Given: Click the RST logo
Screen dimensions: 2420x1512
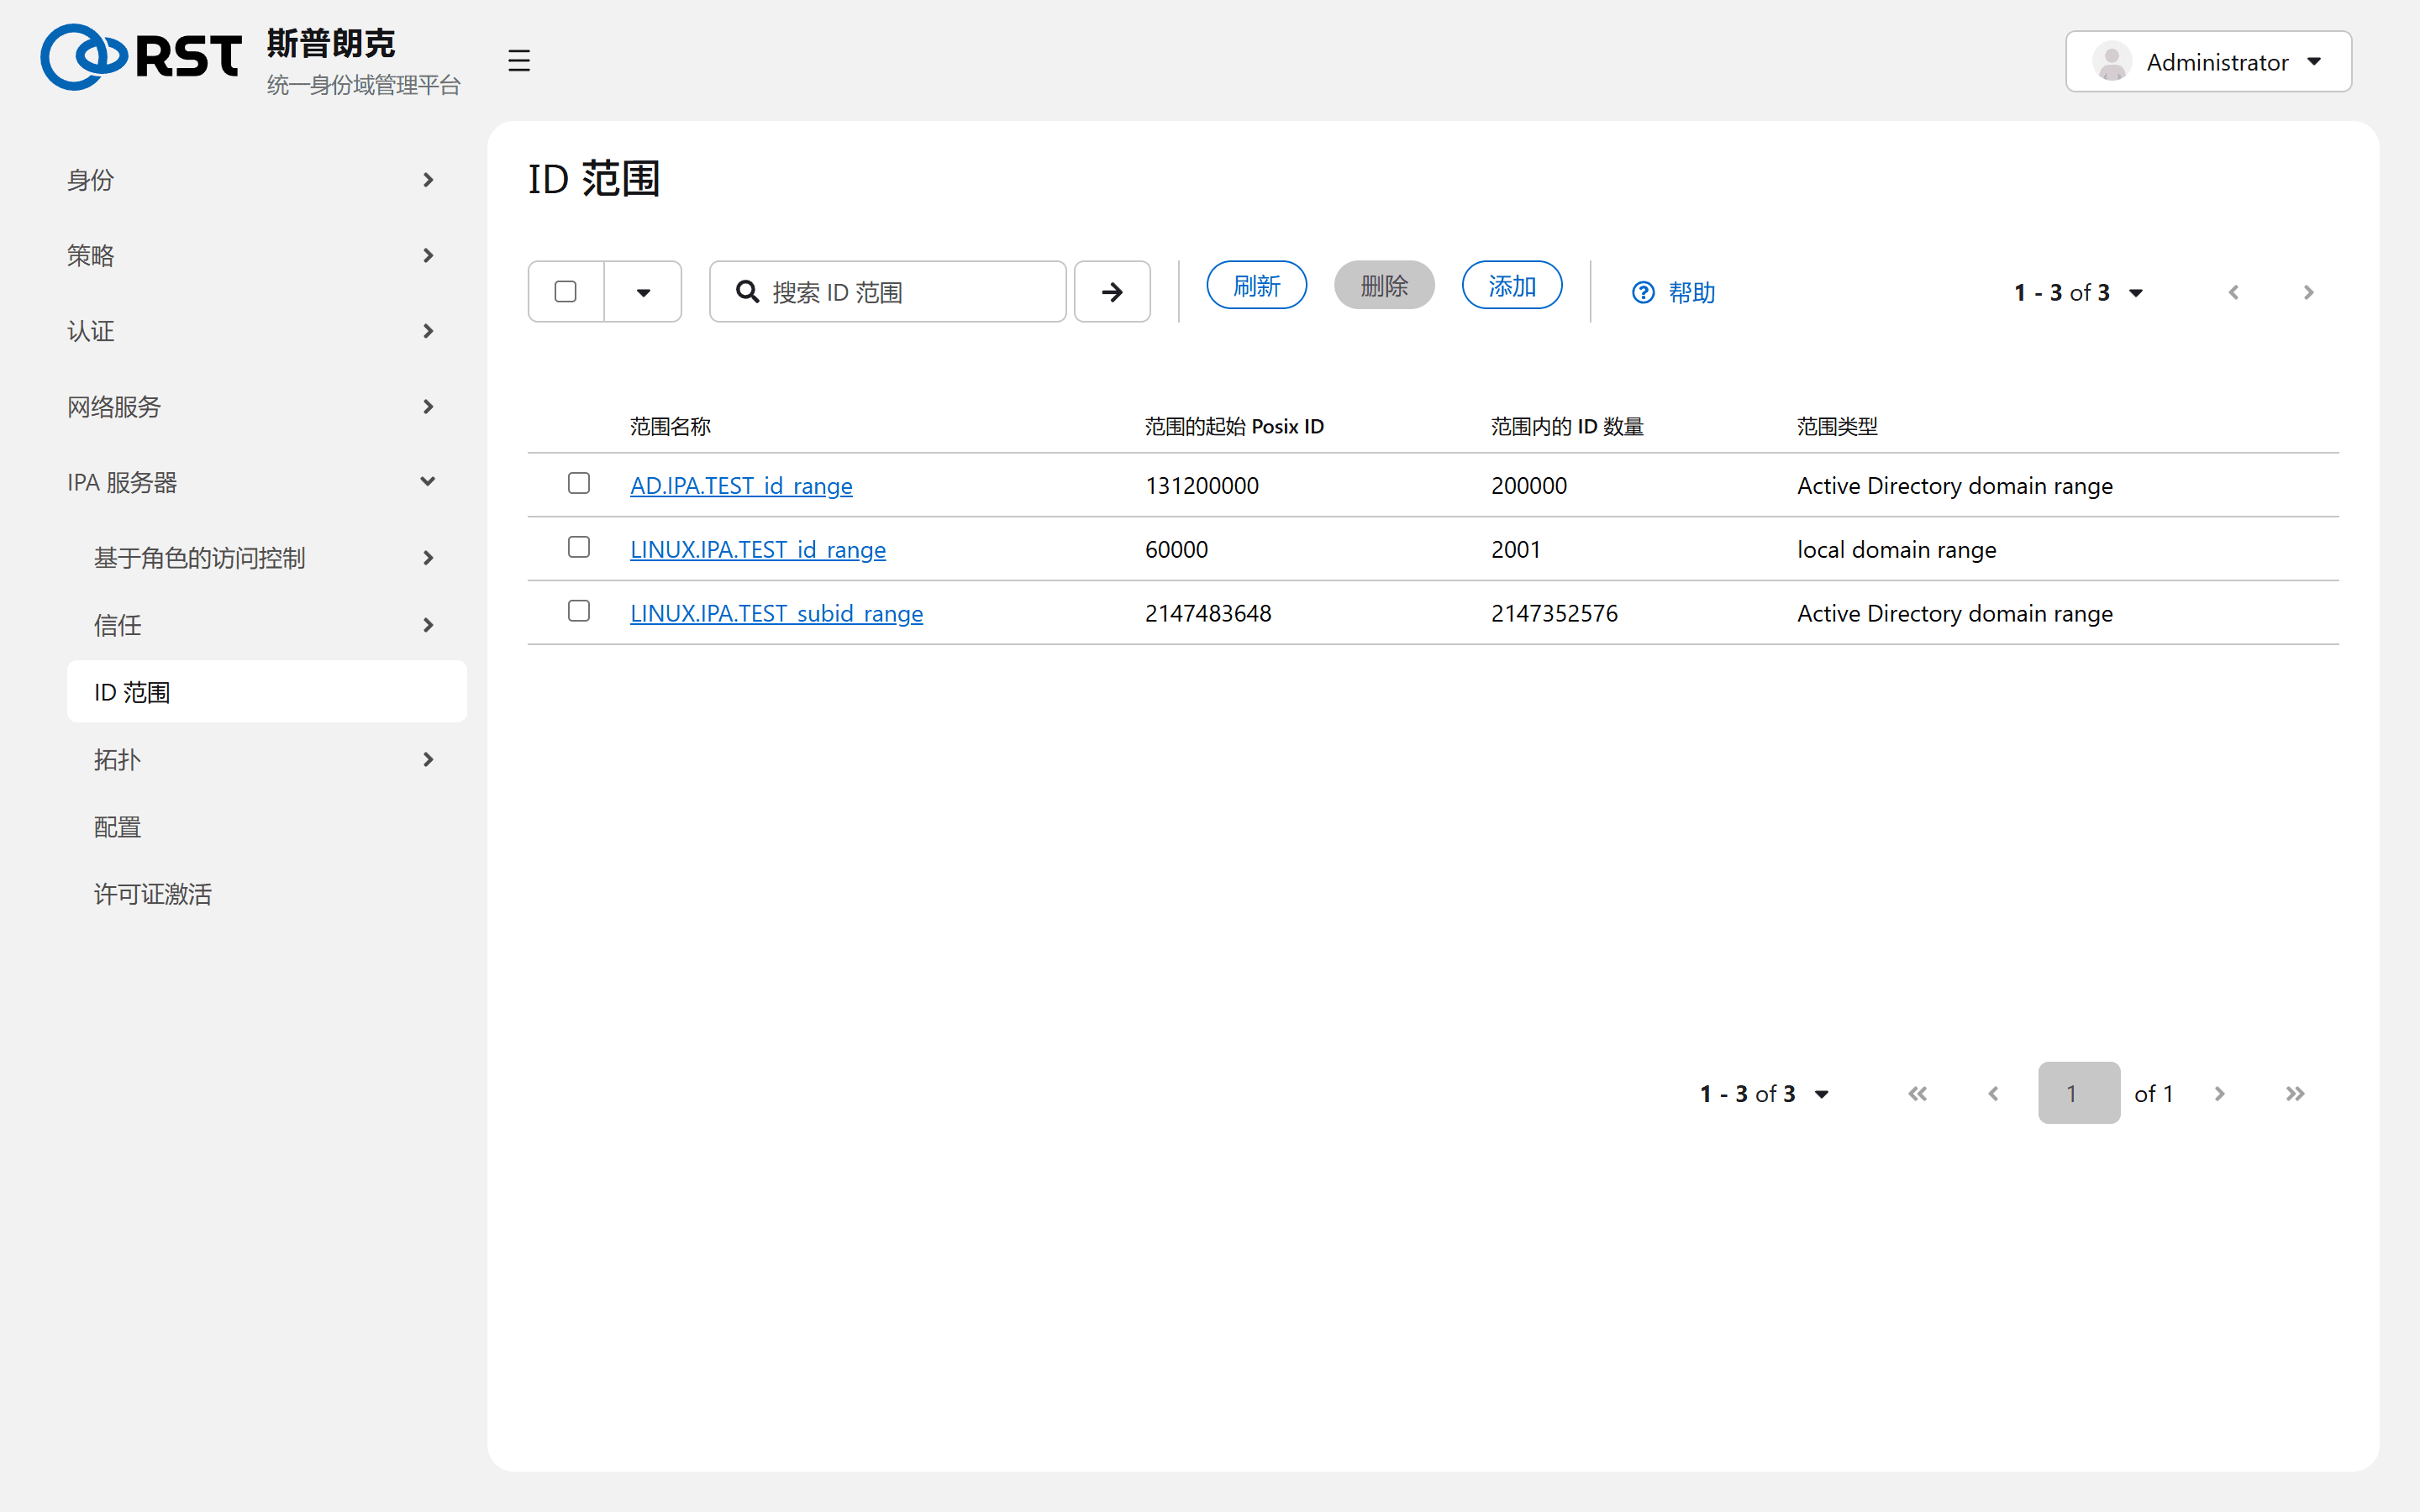Looking at the screenshot, I should (141, 57).
